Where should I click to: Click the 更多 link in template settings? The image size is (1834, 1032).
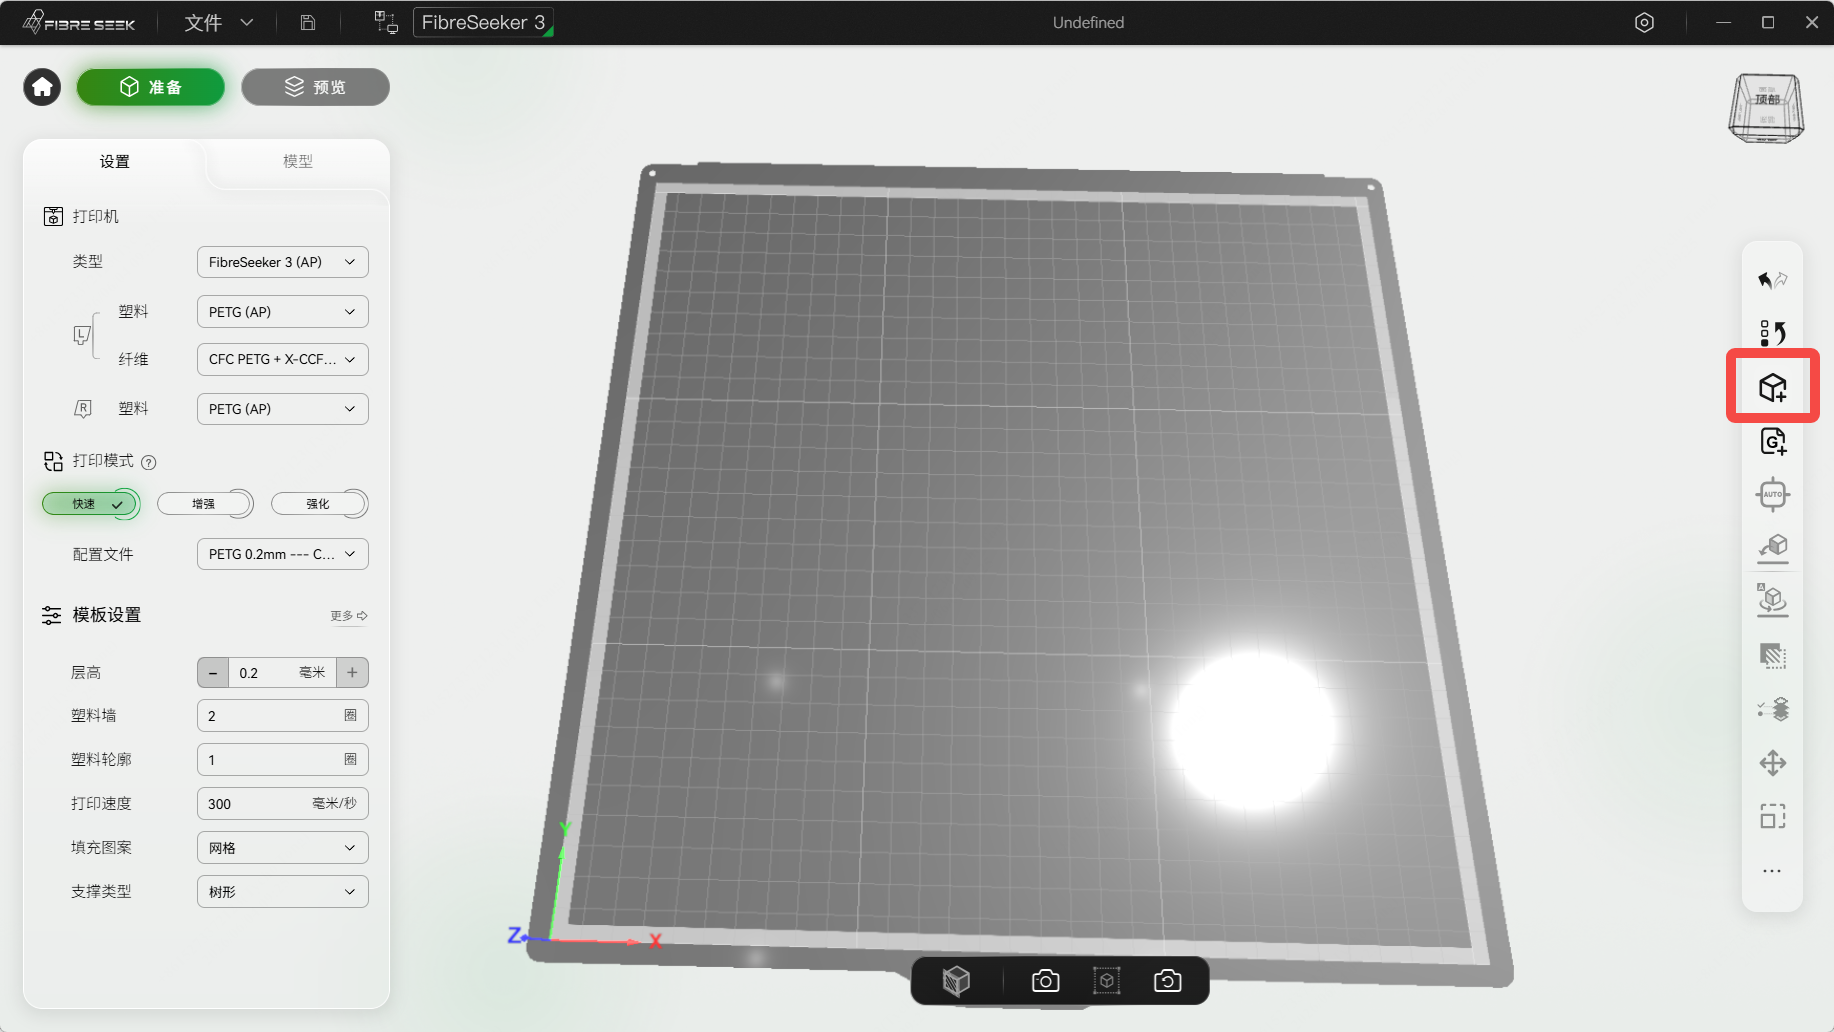pyautogui.click(x=349, y=615)
